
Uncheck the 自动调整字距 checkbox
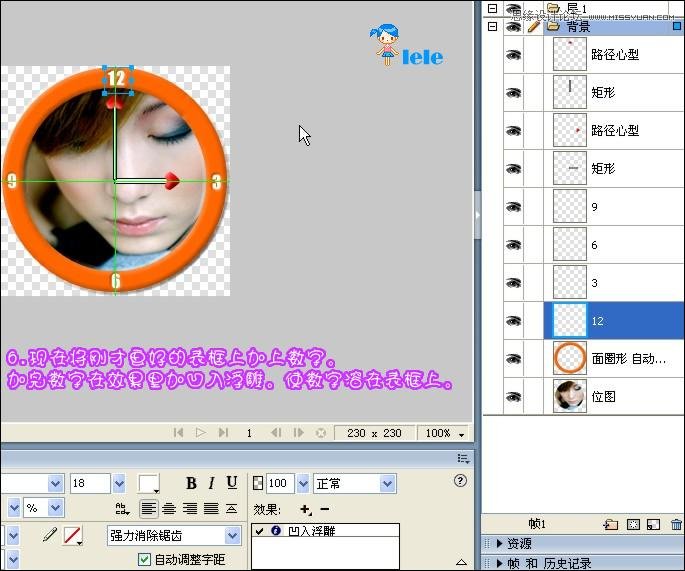[145, 559]
